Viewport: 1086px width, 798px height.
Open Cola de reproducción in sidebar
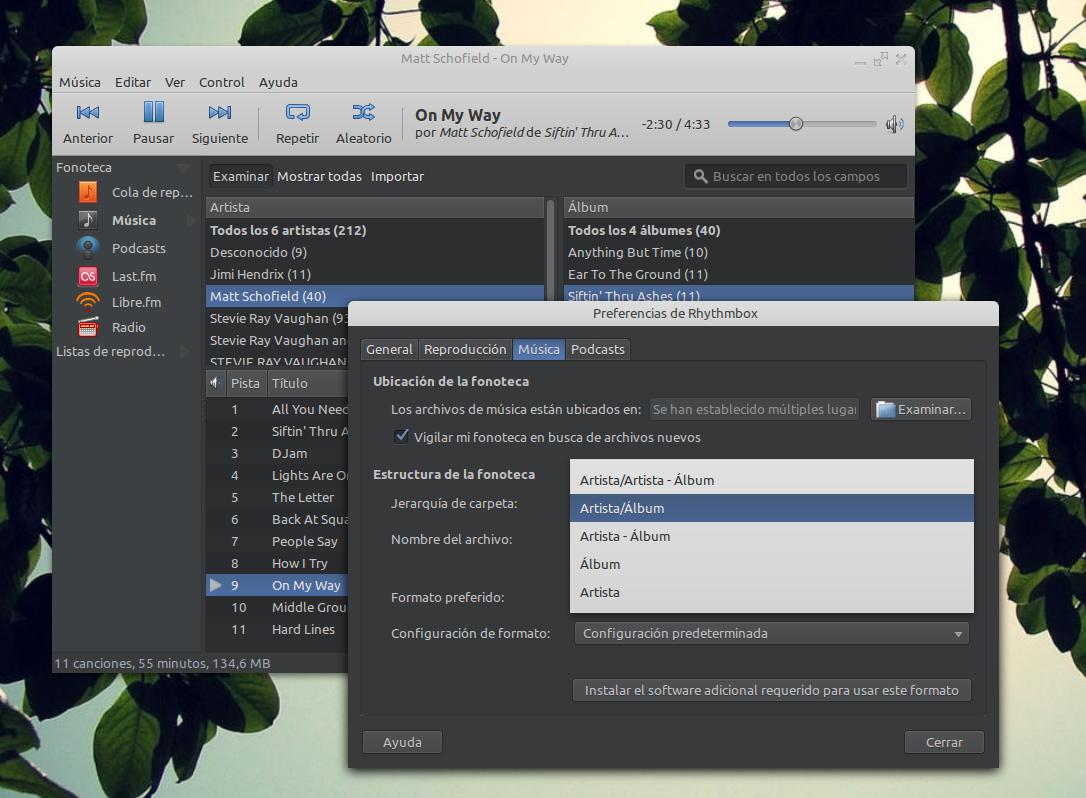point(135,193)
